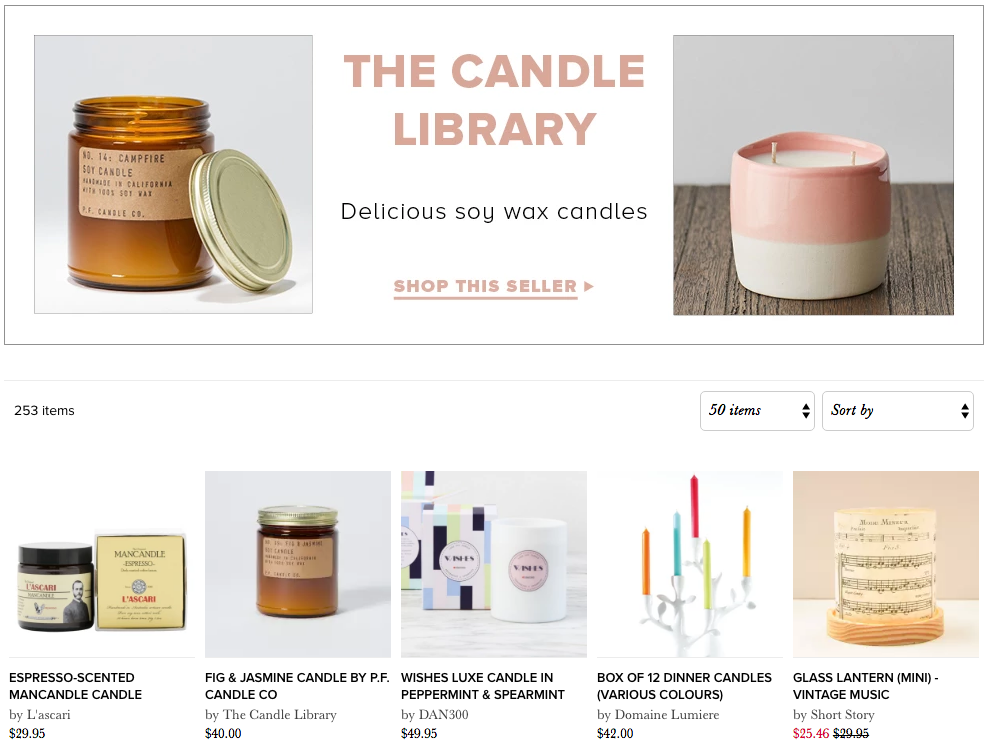Click the Sort by dropdown arrows
The height and width of the screenshot is (749, 992).
[x=964, y=411]
